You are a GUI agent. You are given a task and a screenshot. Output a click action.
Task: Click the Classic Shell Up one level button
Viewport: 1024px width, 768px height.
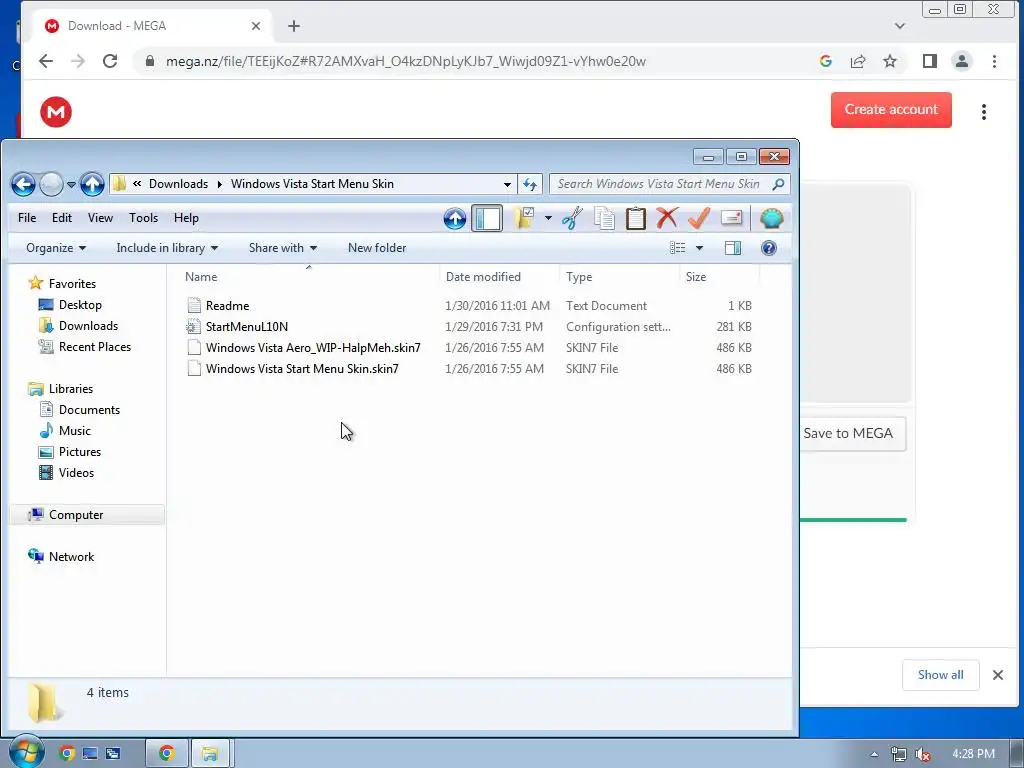pyautogui.click(x=455, y=219)
